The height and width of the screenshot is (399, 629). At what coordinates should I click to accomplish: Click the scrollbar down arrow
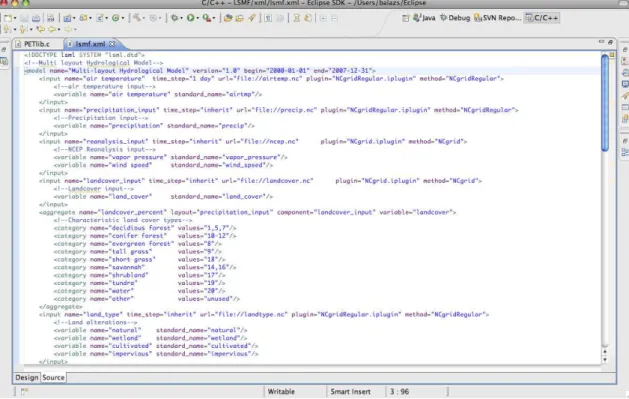coord(605,360)
